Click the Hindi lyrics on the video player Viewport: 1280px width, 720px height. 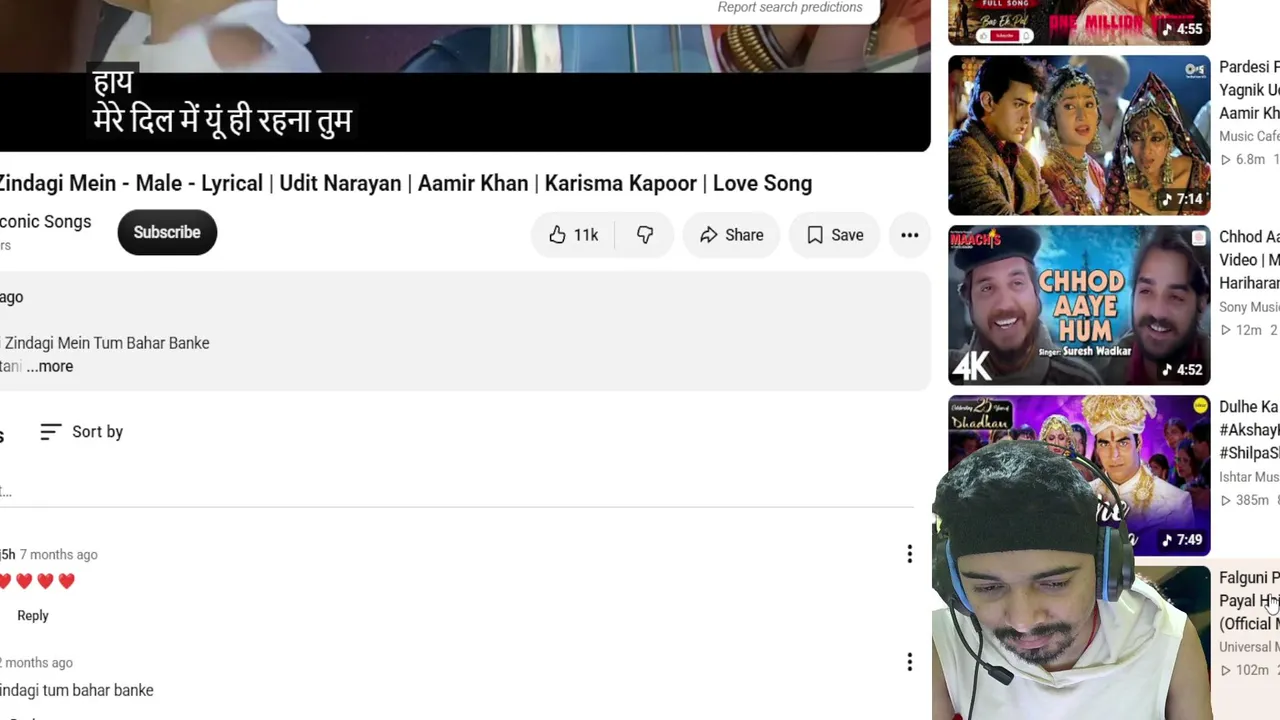coord(221,103)
